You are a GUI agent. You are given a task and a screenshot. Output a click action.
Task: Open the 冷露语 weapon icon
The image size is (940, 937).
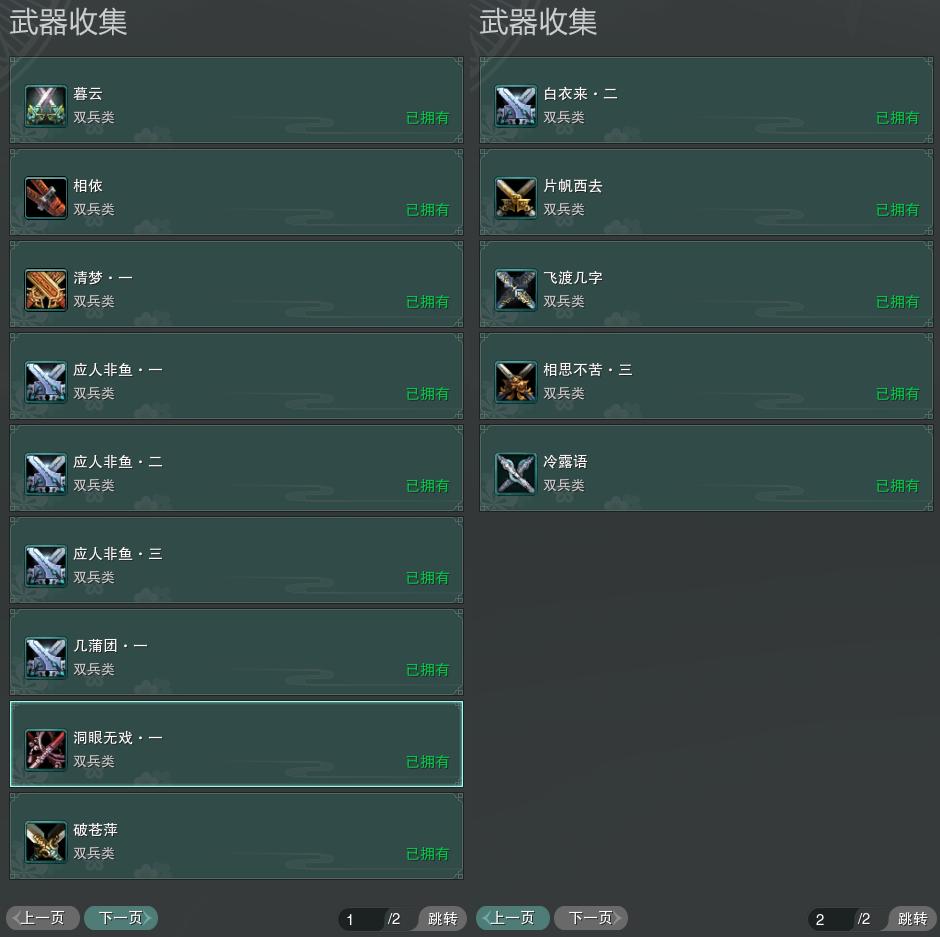pyautogui.click(x=516, y=474)
